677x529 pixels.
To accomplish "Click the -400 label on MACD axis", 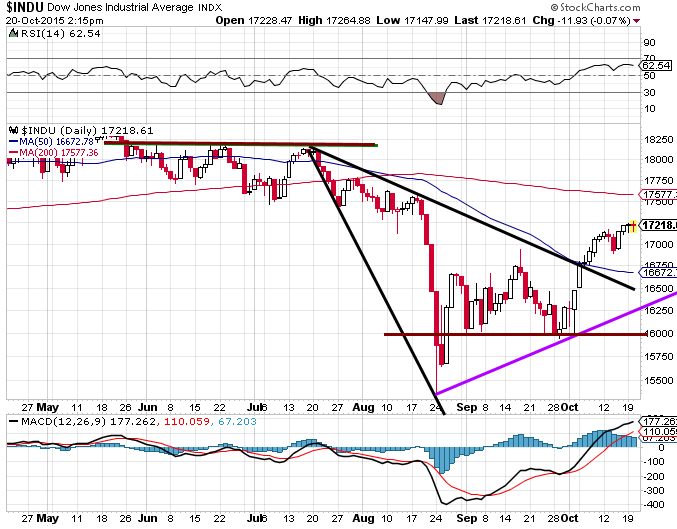I will click(x=654, y=504).
